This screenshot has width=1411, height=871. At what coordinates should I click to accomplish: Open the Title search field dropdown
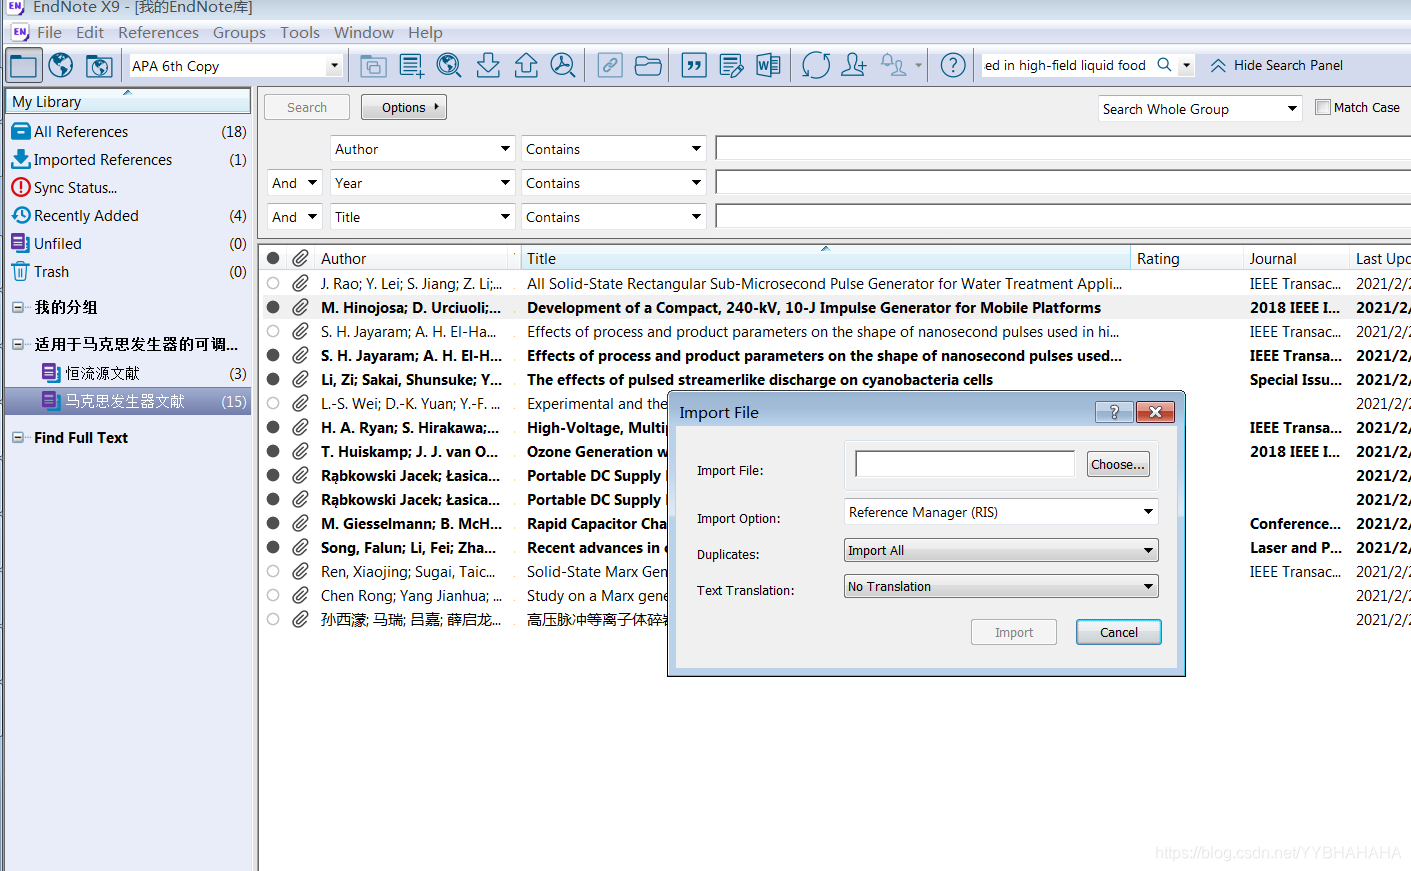click(x=422, y=217)
